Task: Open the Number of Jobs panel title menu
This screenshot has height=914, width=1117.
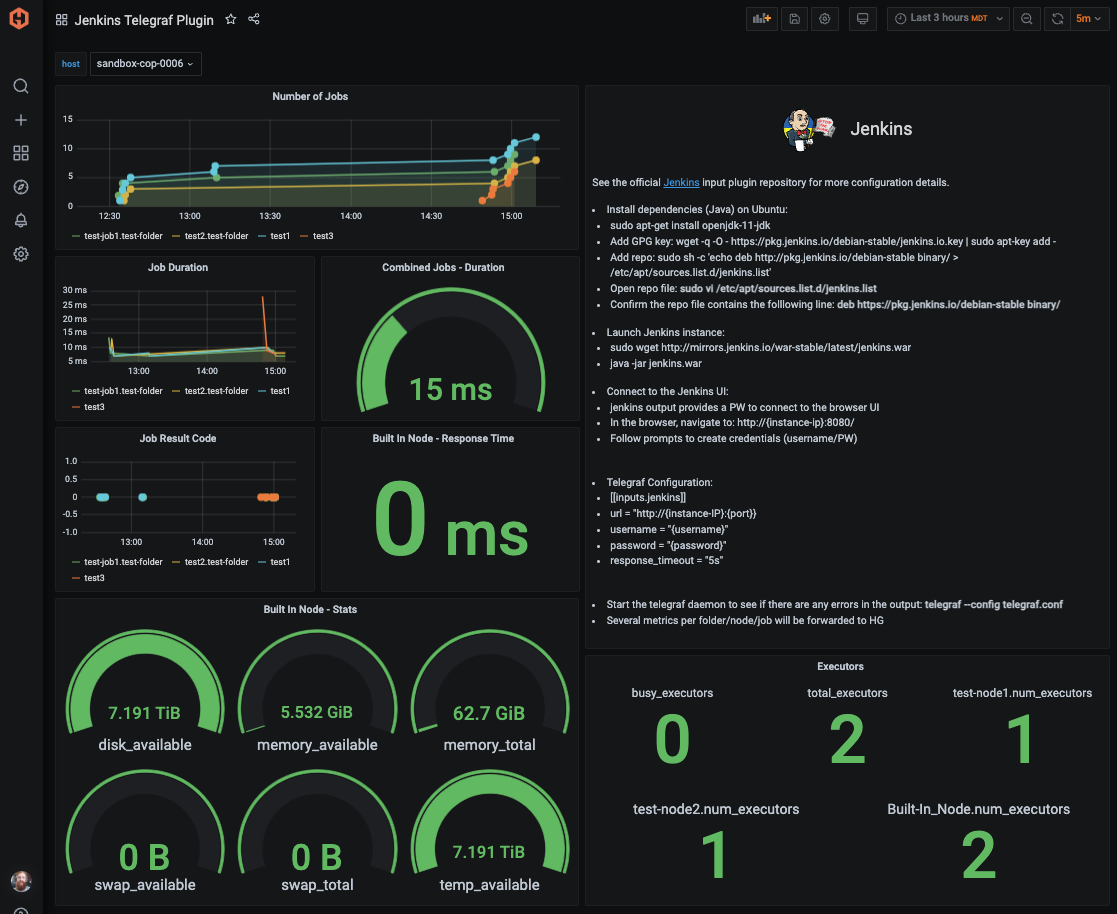Action: click(x=310, y=96)
